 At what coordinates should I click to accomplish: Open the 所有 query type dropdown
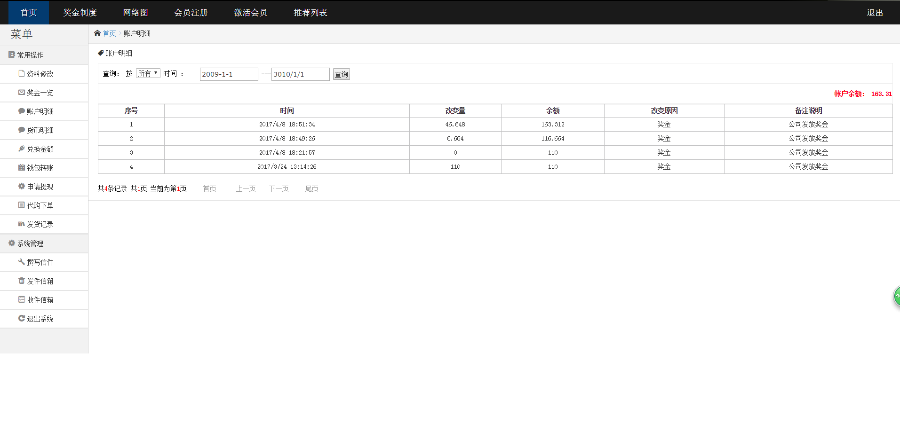[x=148, y=73]
